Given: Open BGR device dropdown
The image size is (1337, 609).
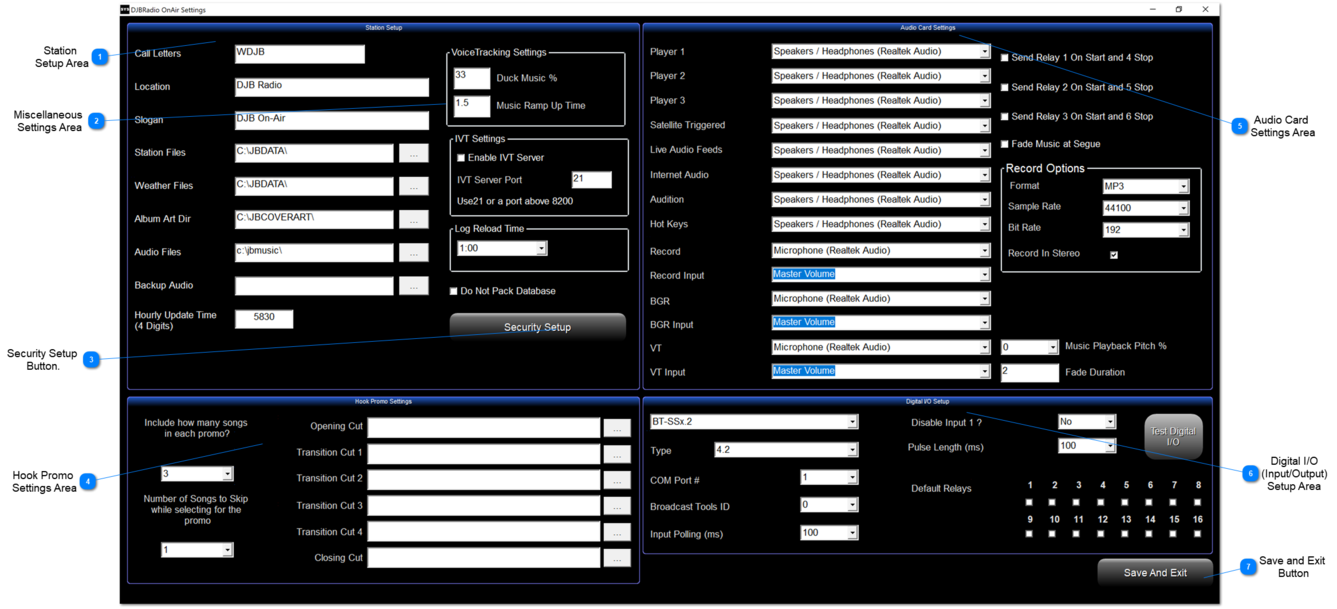Looking at the screenshot, I should (984, 299).
